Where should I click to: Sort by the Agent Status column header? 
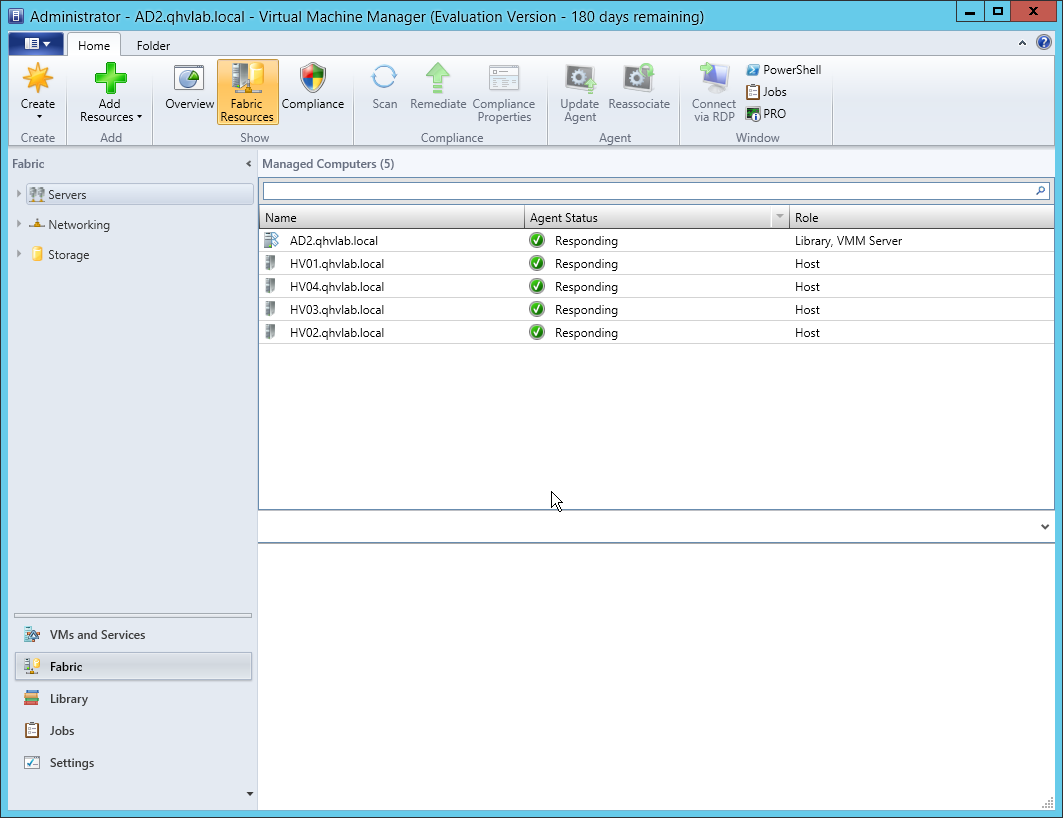(x=649, y=218)
